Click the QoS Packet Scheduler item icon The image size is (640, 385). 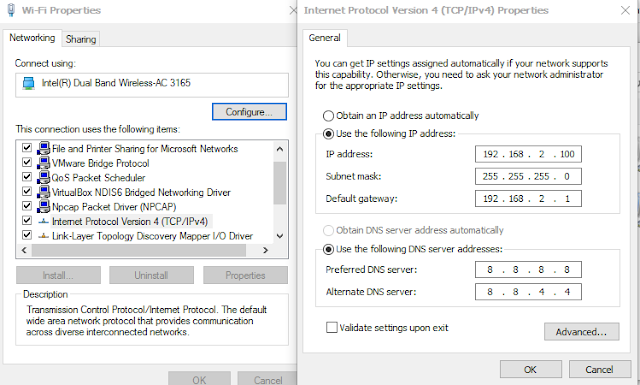43,178
